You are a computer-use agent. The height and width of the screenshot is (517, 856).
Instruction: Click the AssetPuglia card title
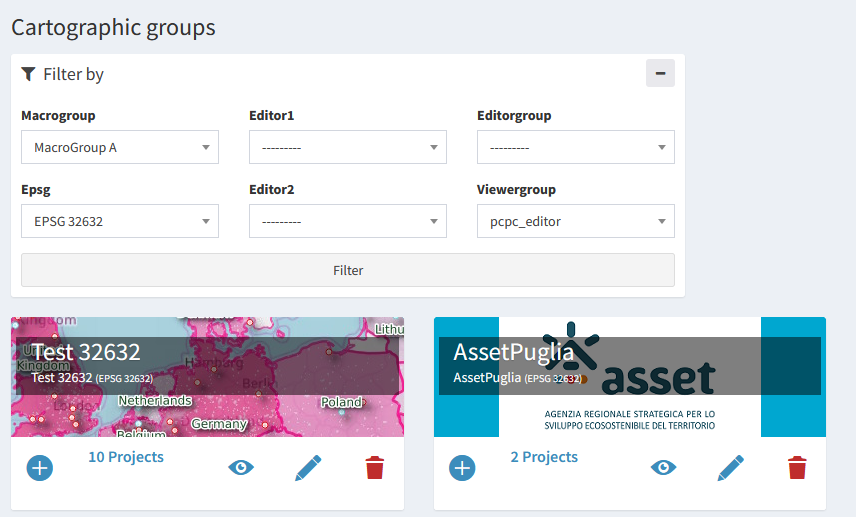click(x=514, y=352)
